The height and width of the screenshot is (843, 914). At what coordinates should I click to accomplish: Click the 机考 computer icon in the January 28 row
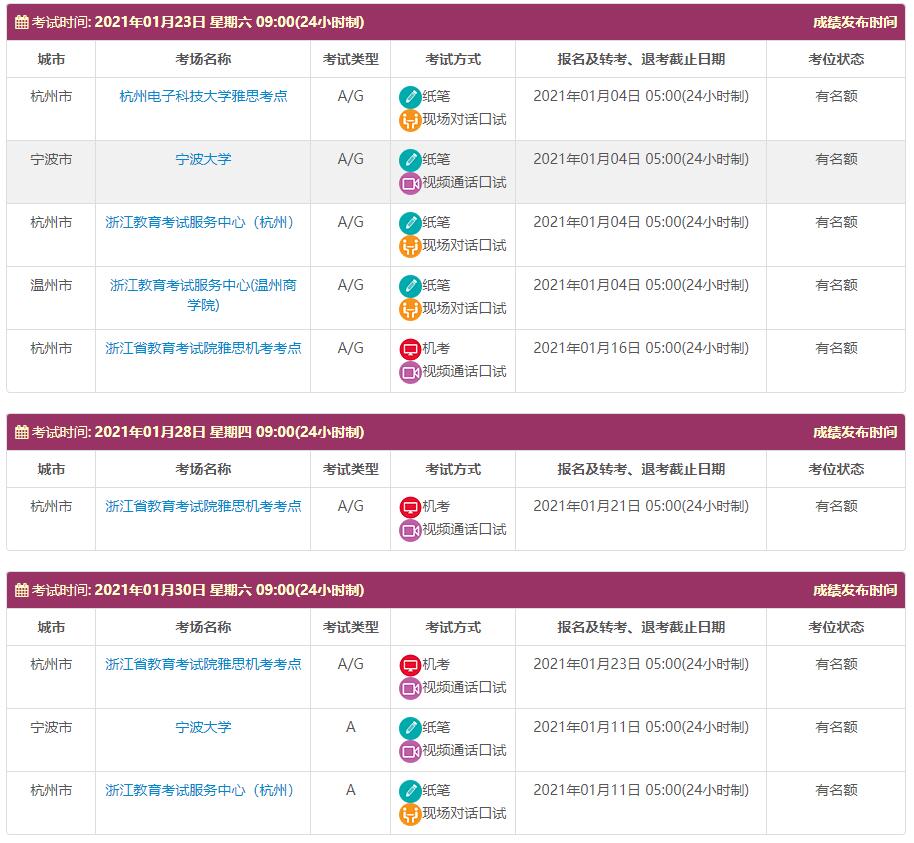pos(410,507)
